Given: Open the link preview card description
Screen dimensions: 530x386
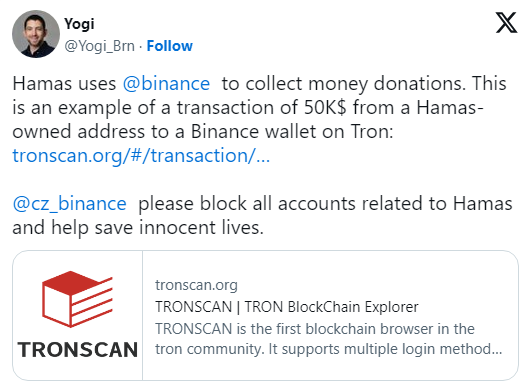Looking at the screenshot, I should tap(329, 339).
